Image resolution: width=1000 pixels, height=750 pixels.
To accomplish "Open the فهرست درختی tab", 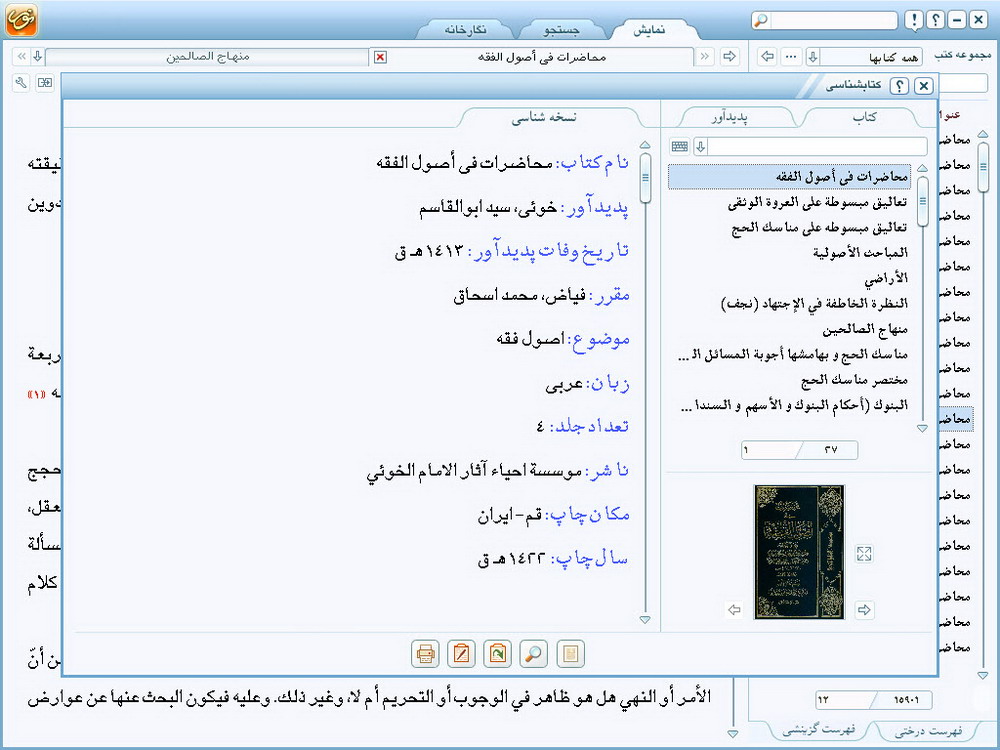I will point(928,731).
